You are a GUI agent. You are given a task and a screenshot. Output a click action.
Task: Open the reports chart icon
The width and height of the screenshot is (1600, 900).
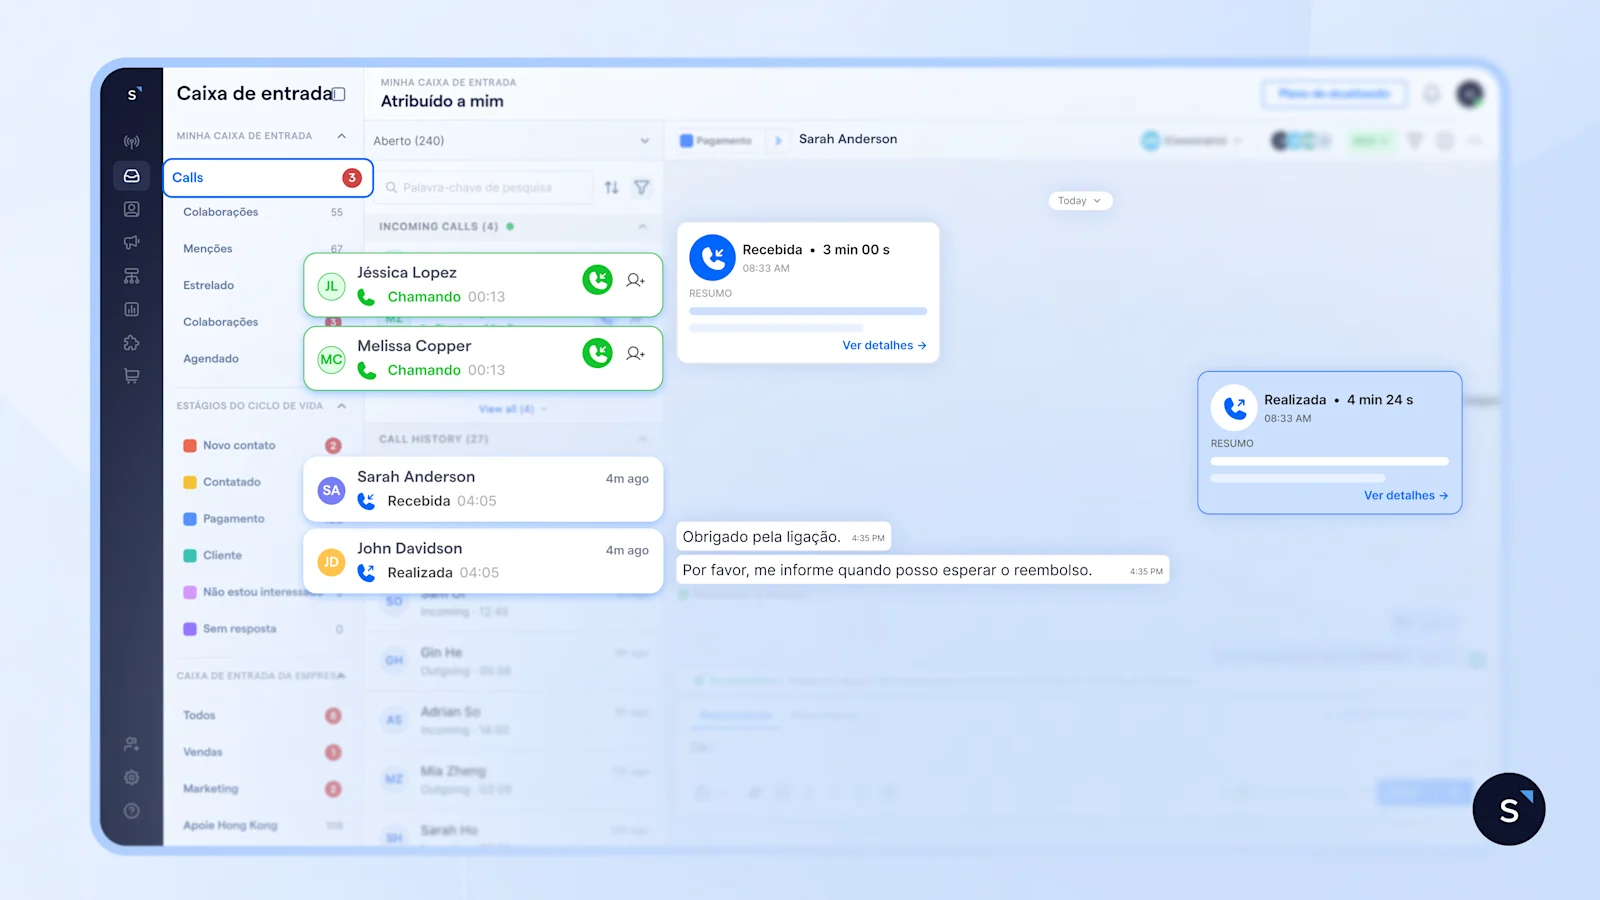[131, 309]
